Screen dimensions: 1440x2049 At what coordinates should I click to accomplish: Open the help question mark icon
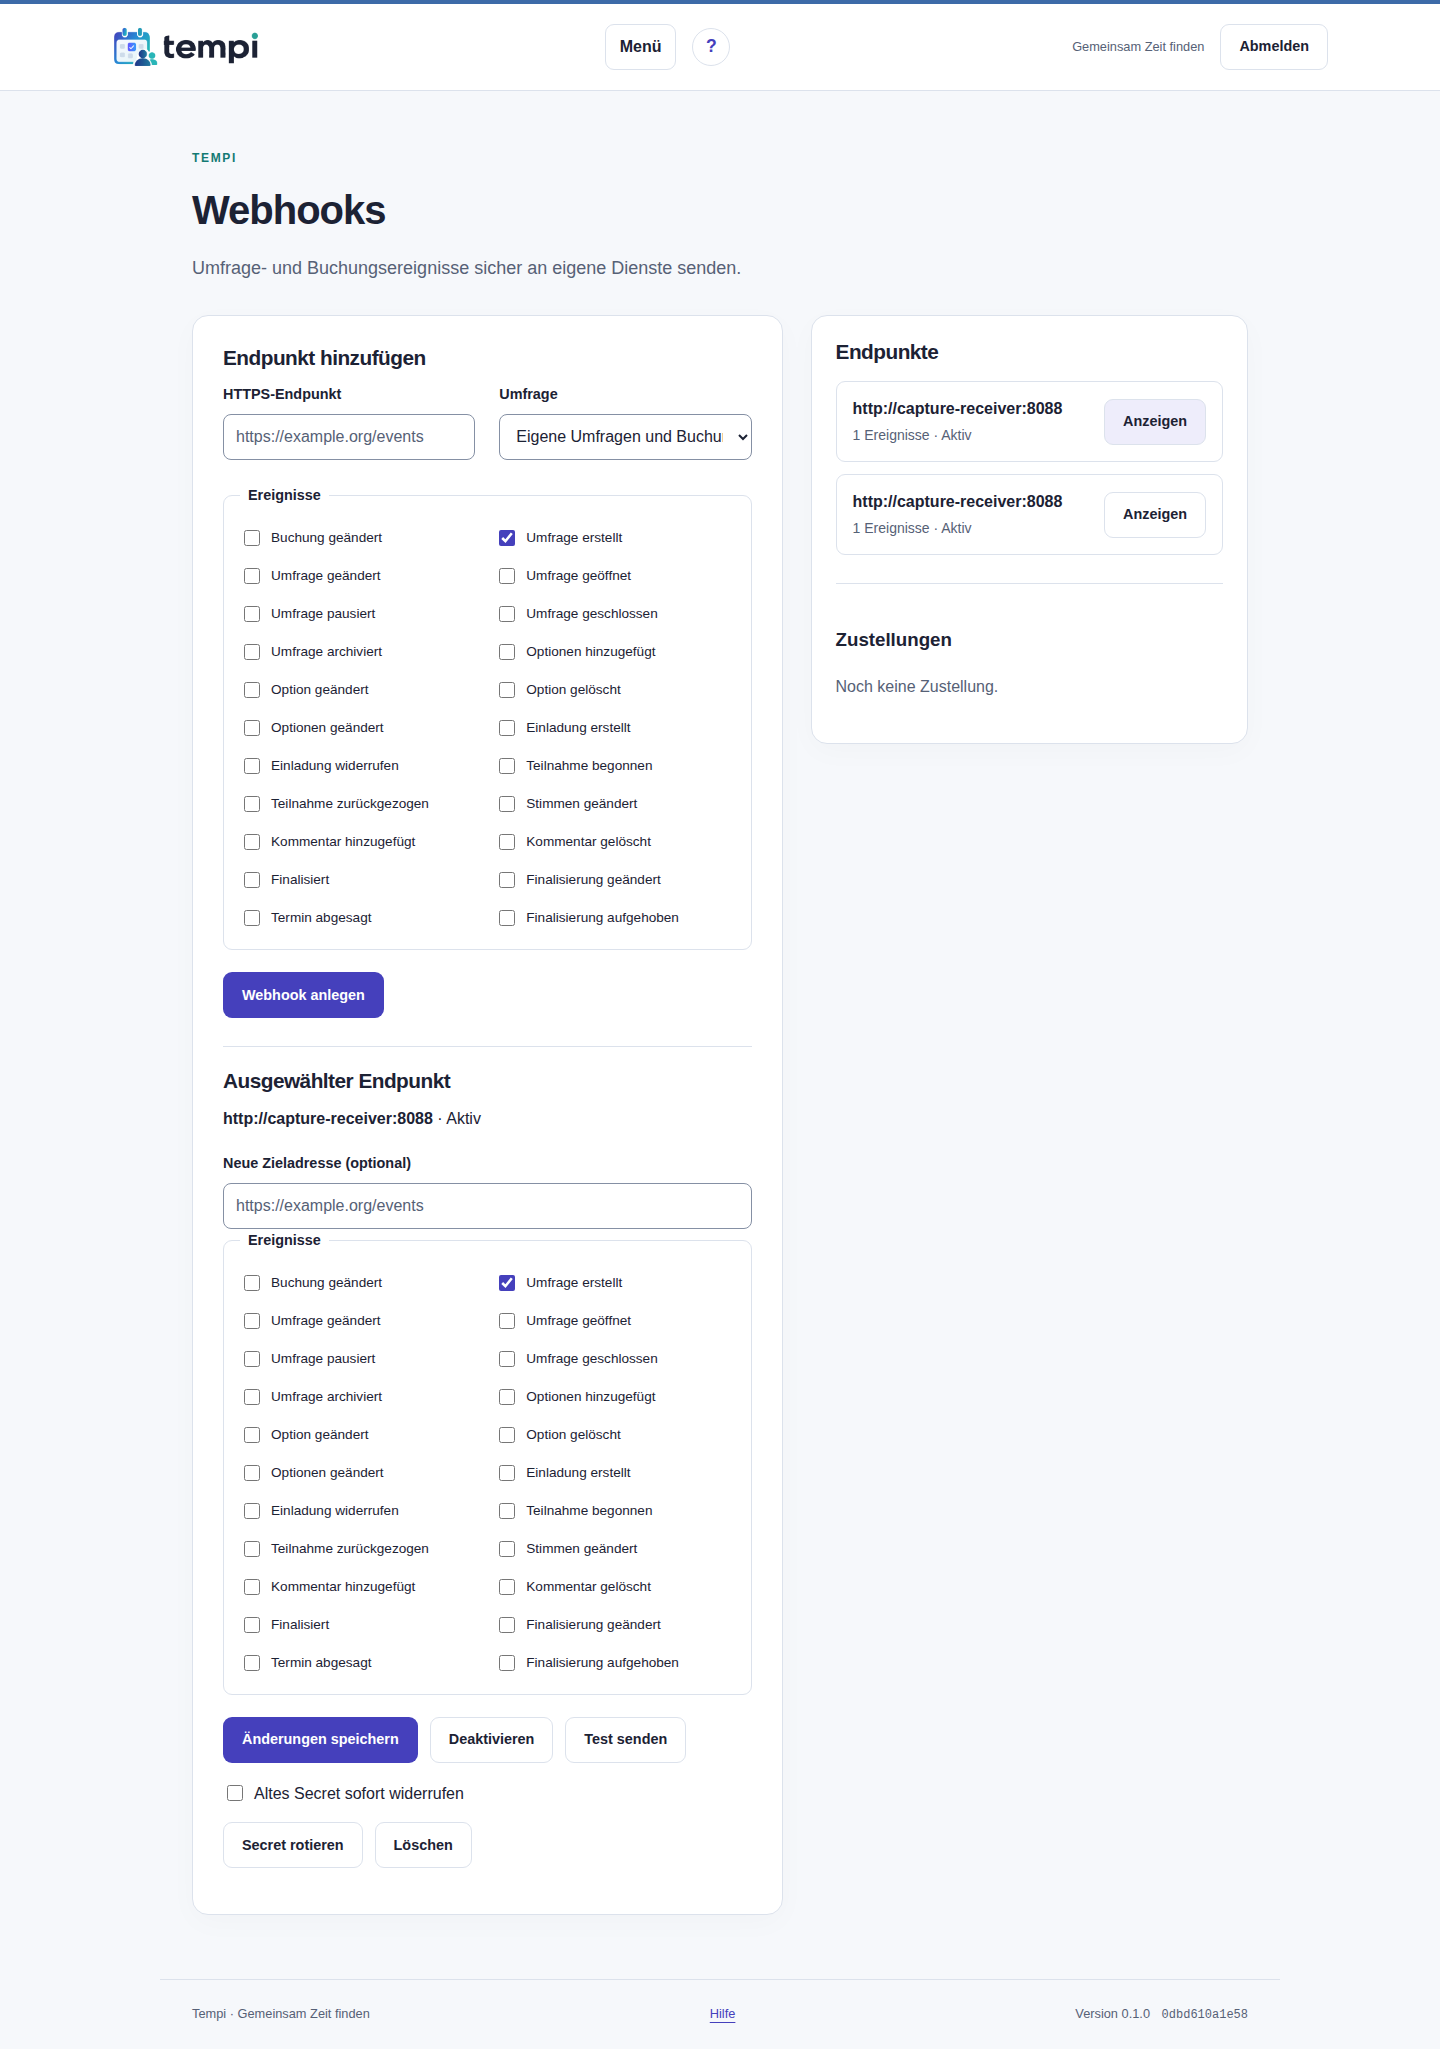(711, 47)
